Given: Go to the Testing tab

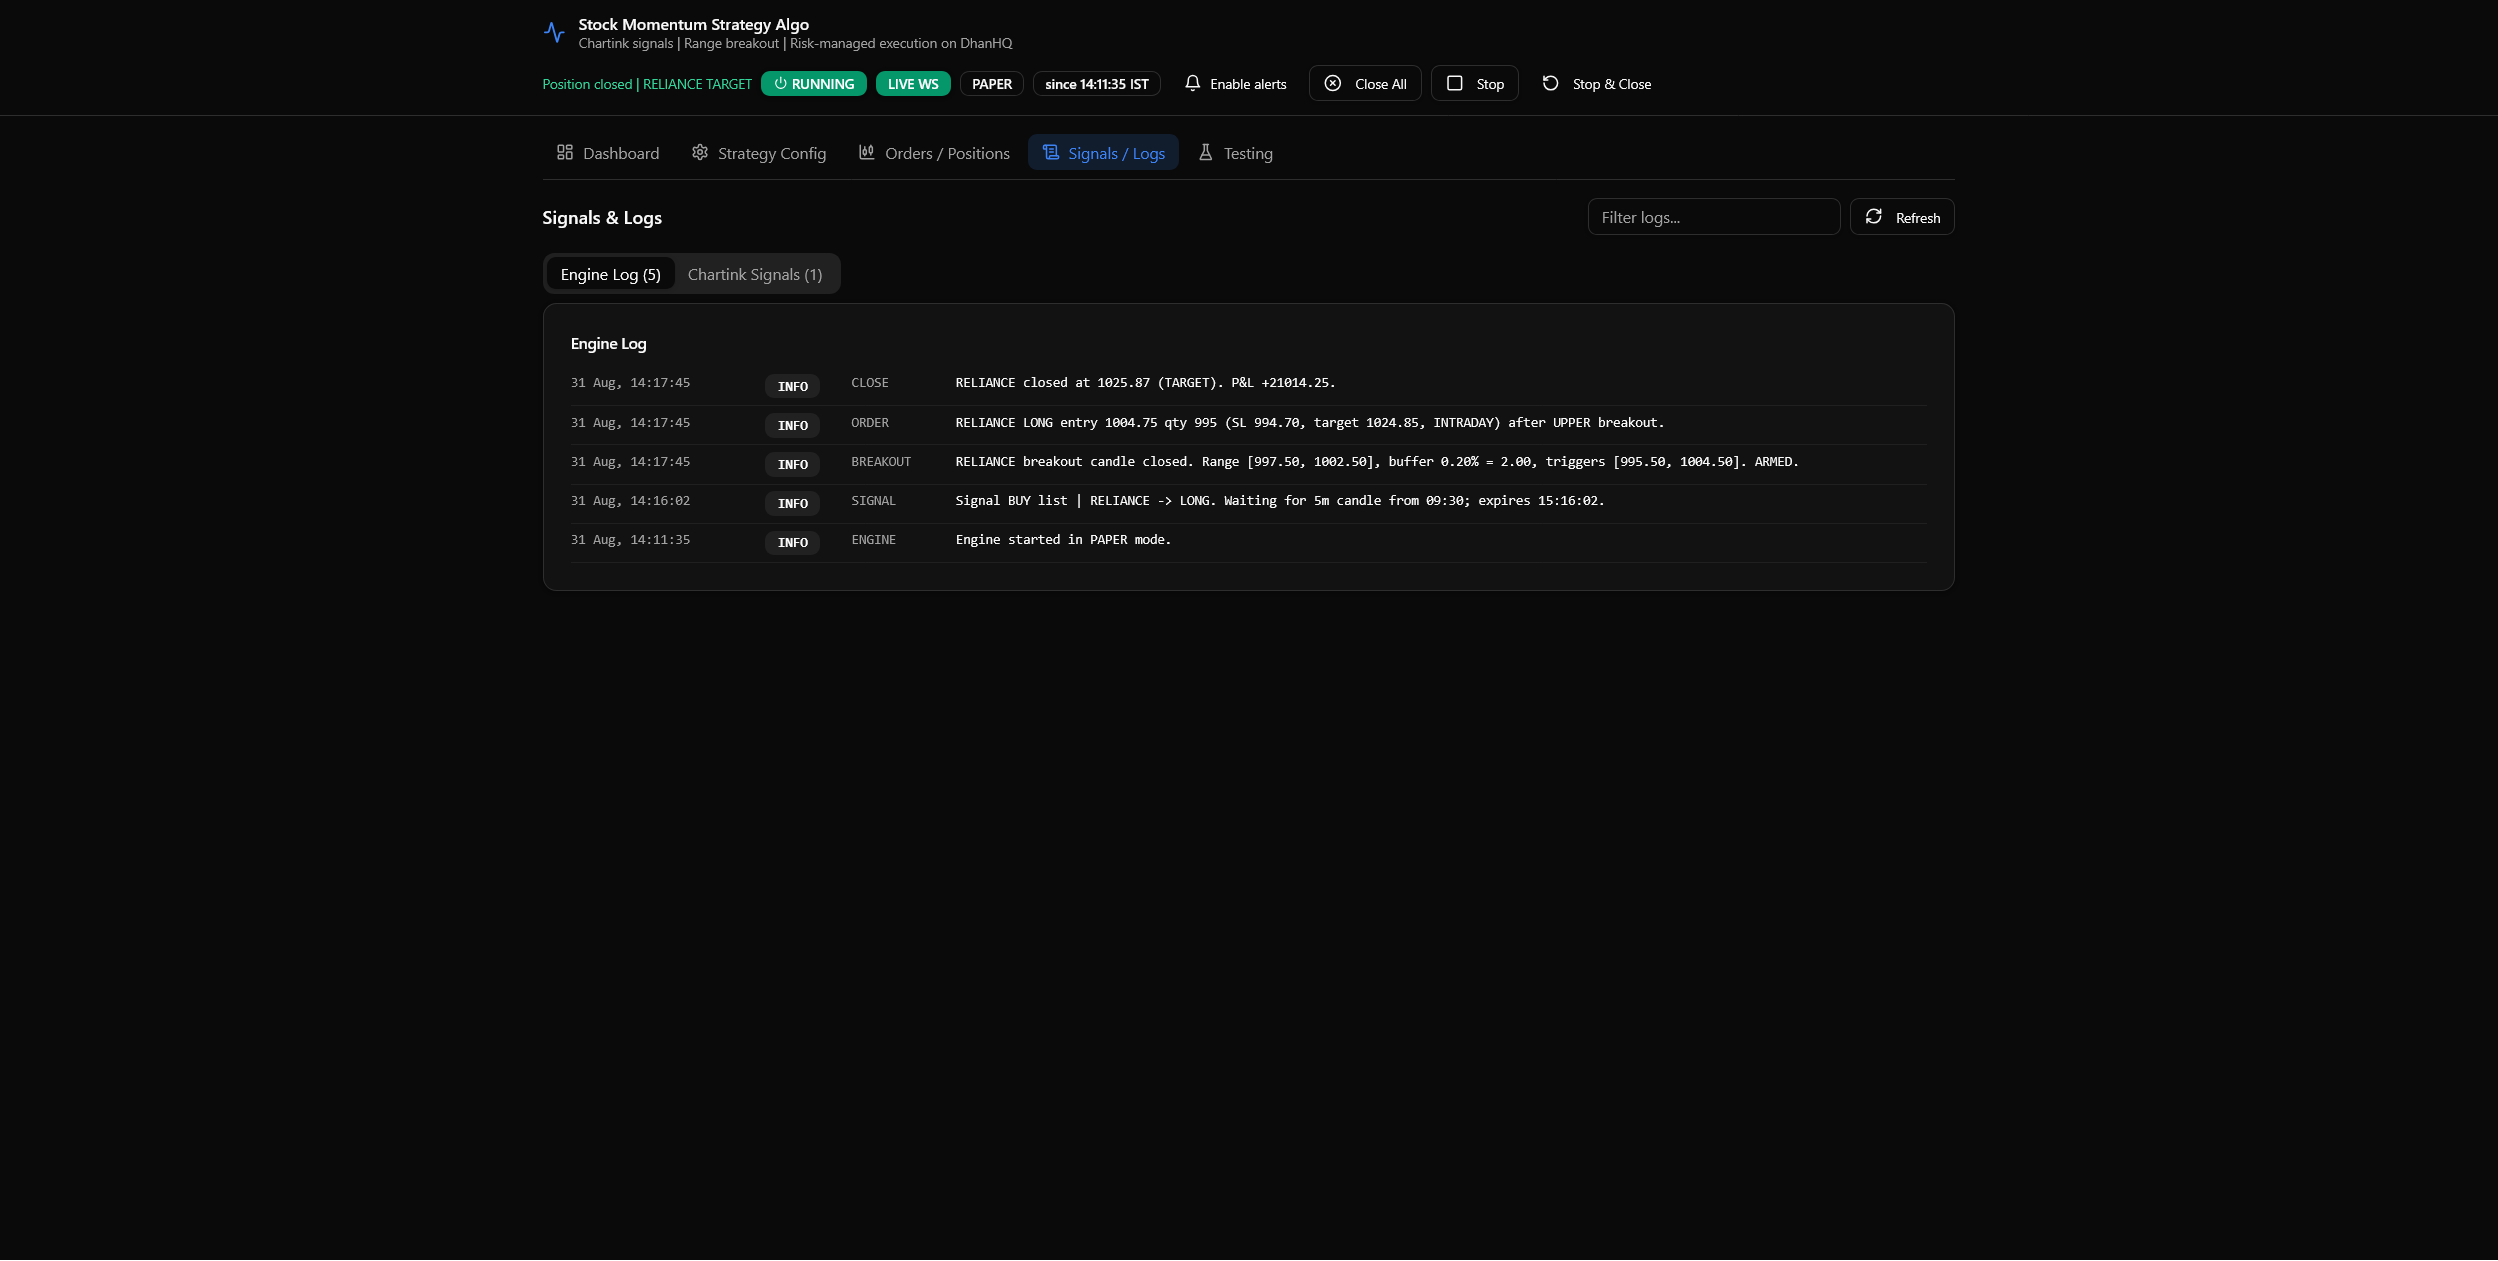Looking at the screenshot, I should (1235, 153).
